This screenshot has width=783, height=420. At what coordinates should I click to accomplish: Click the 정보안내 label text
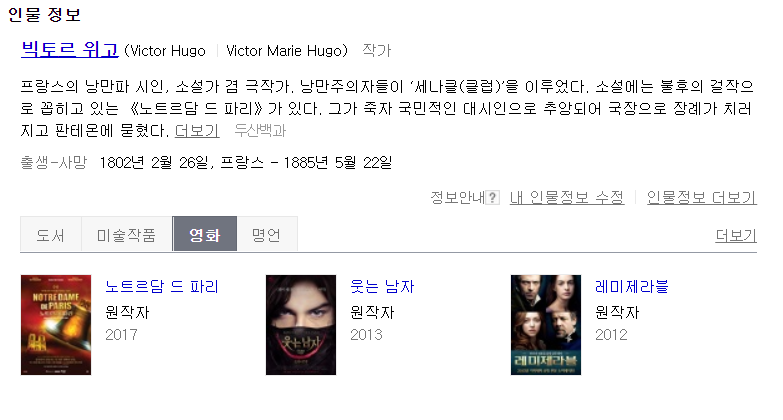point(457,198)
